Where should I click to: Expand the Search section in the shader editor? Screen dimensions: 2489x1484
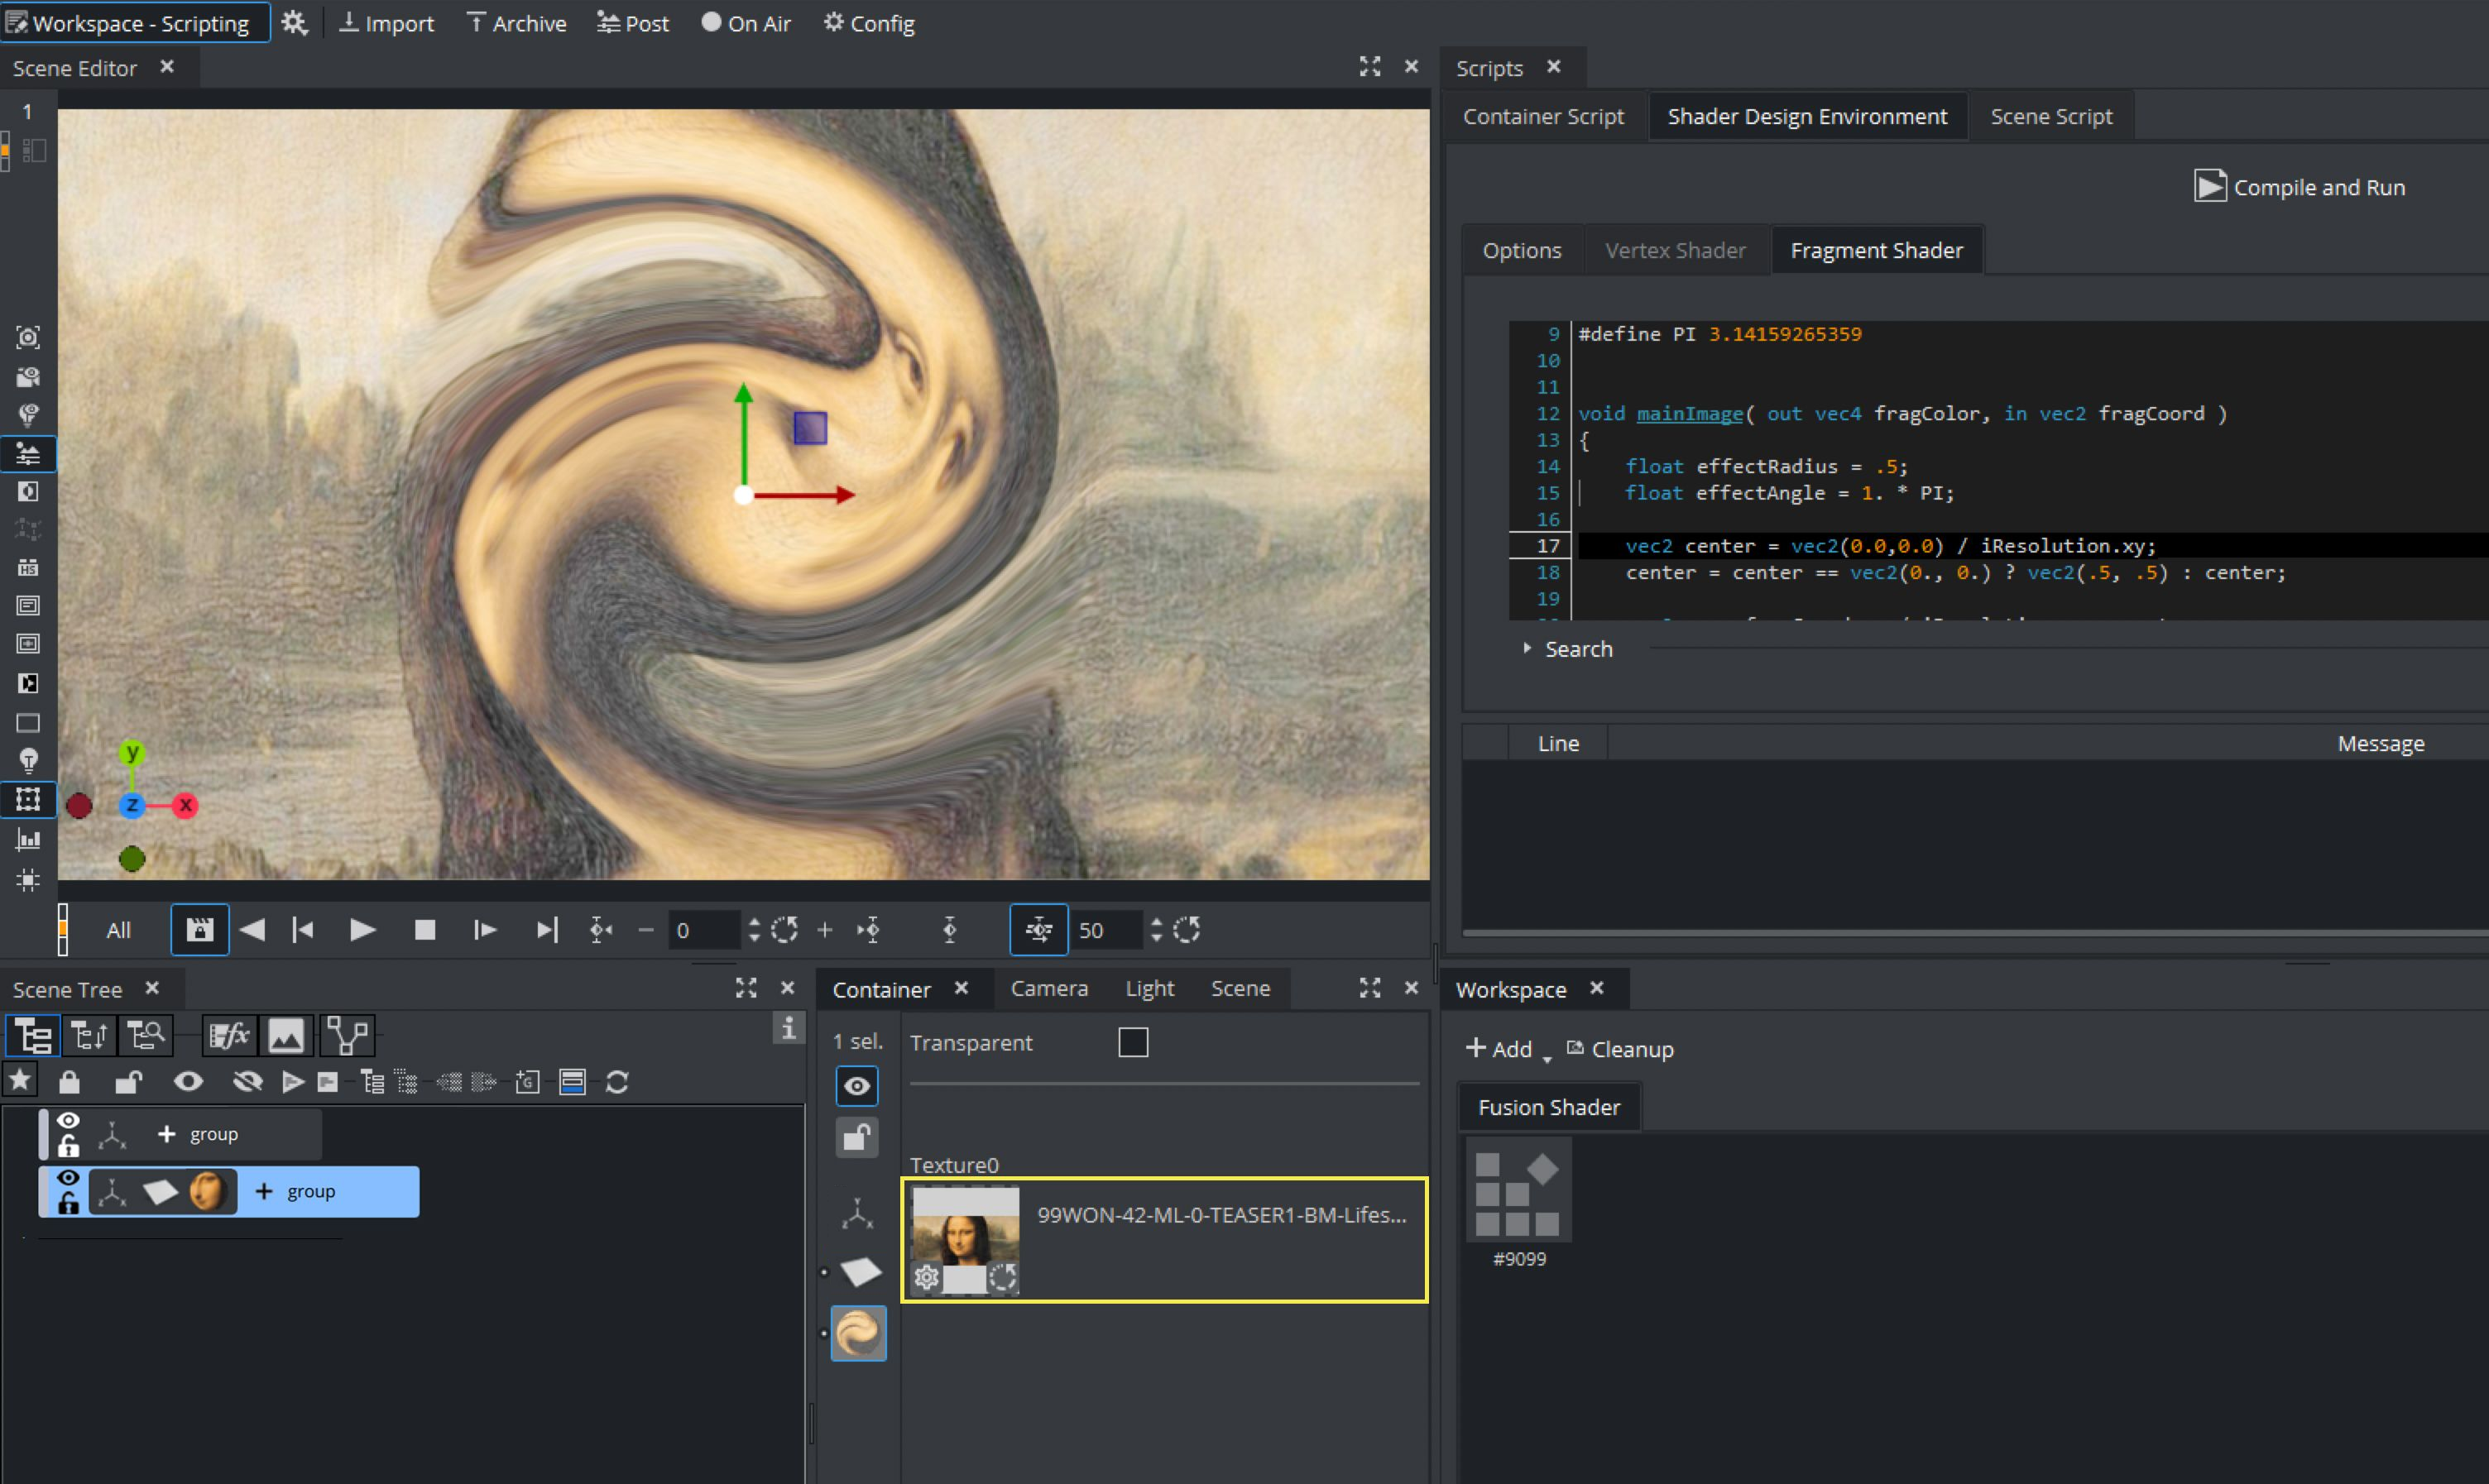click(1527, 649)
